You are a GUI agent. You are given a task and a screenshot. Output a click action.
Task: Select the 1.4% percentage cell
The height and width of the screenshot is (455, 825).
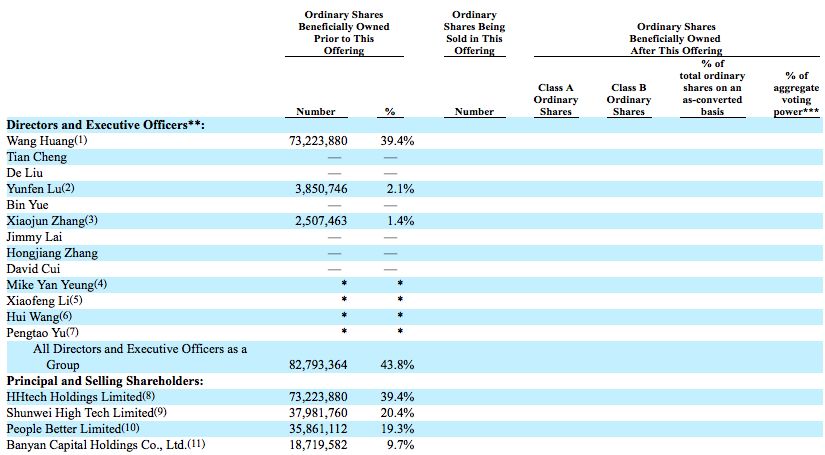tap(400, 221)
